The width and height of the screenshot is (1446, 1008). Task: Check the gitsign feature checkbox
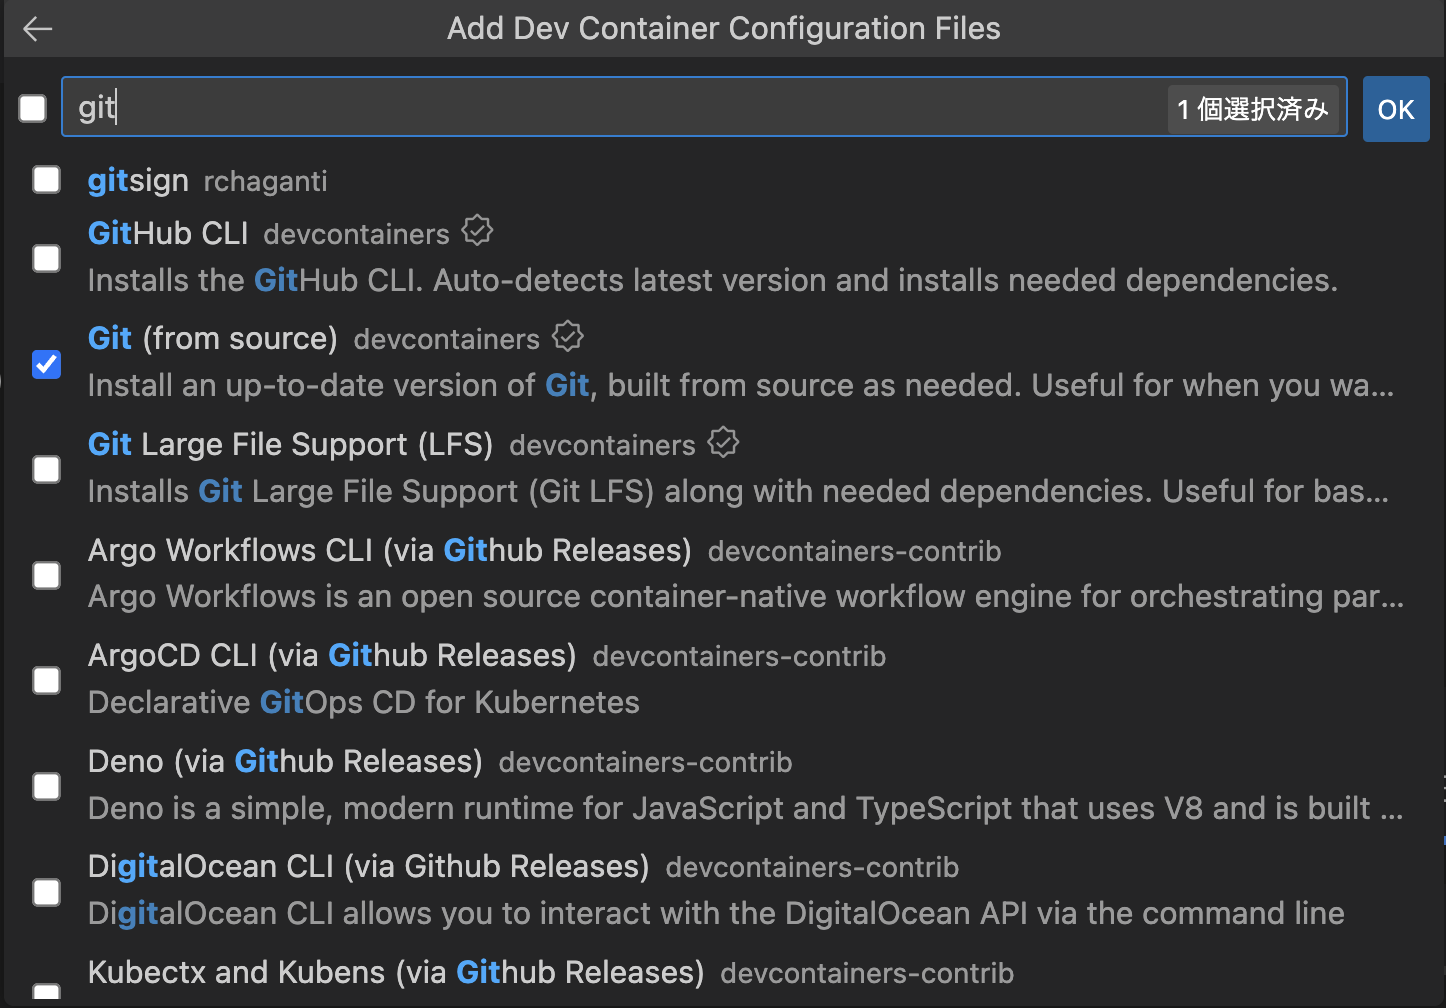click(x=46, y=179)
